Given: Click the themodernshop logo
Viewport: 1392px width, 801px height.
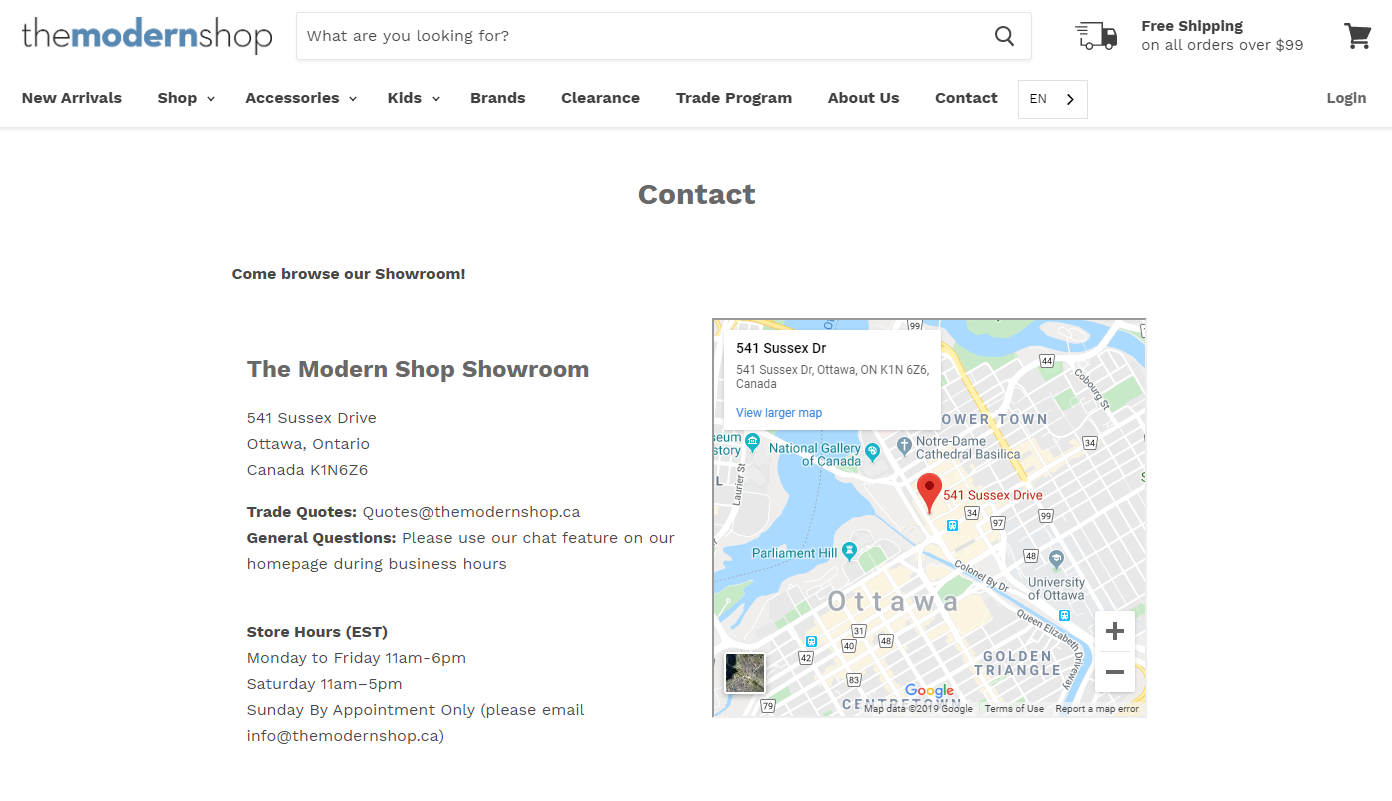Looking at the screenshot, I should pos(146,35).
